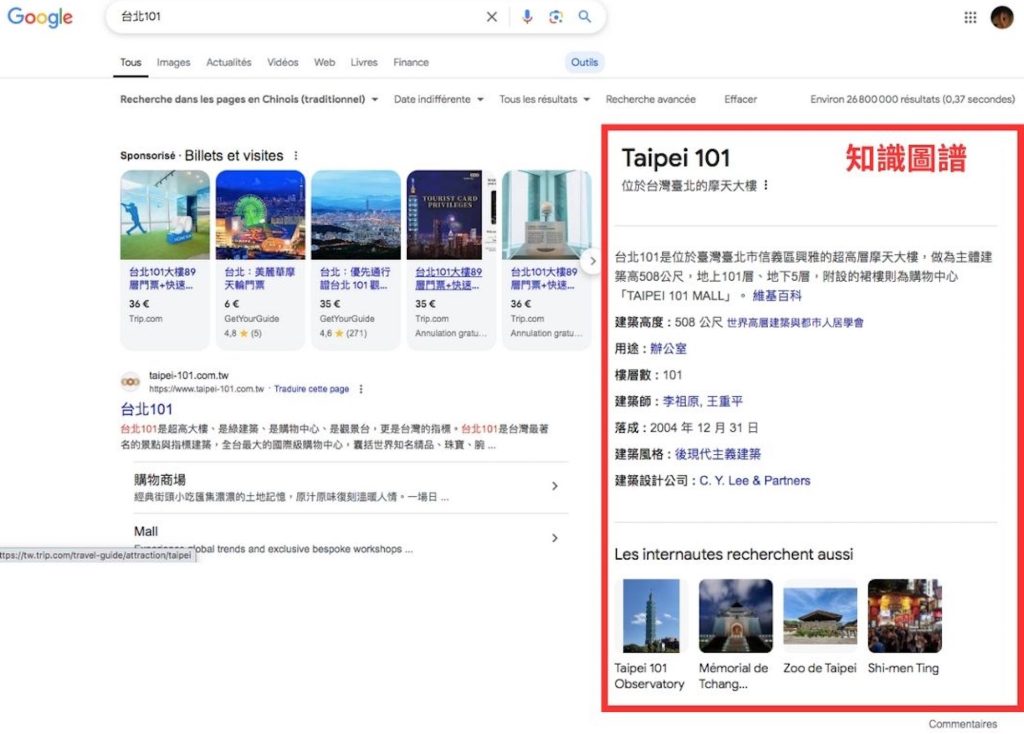Viewport: 1024px width, 734px height.
Task: Click Traduire cette page link
Action: coord(312,389)
